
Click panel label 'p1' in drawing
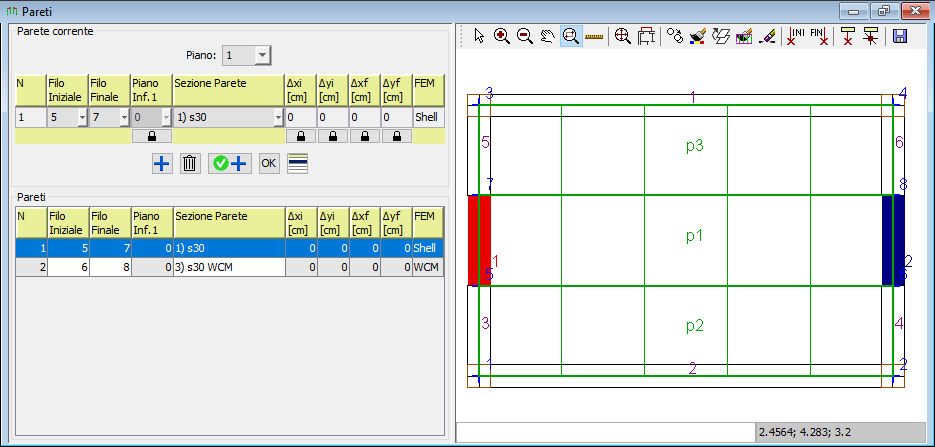[x=695, y=236]
